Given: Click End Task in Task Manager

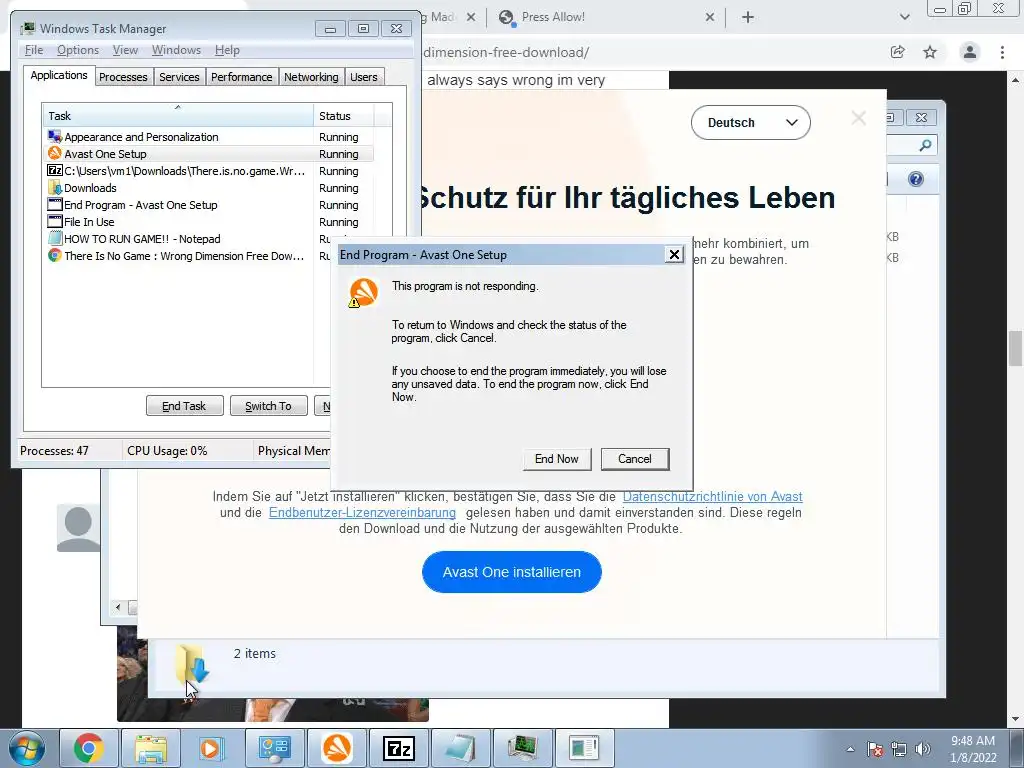Looking at the screenshot, I should click(184, 406).
